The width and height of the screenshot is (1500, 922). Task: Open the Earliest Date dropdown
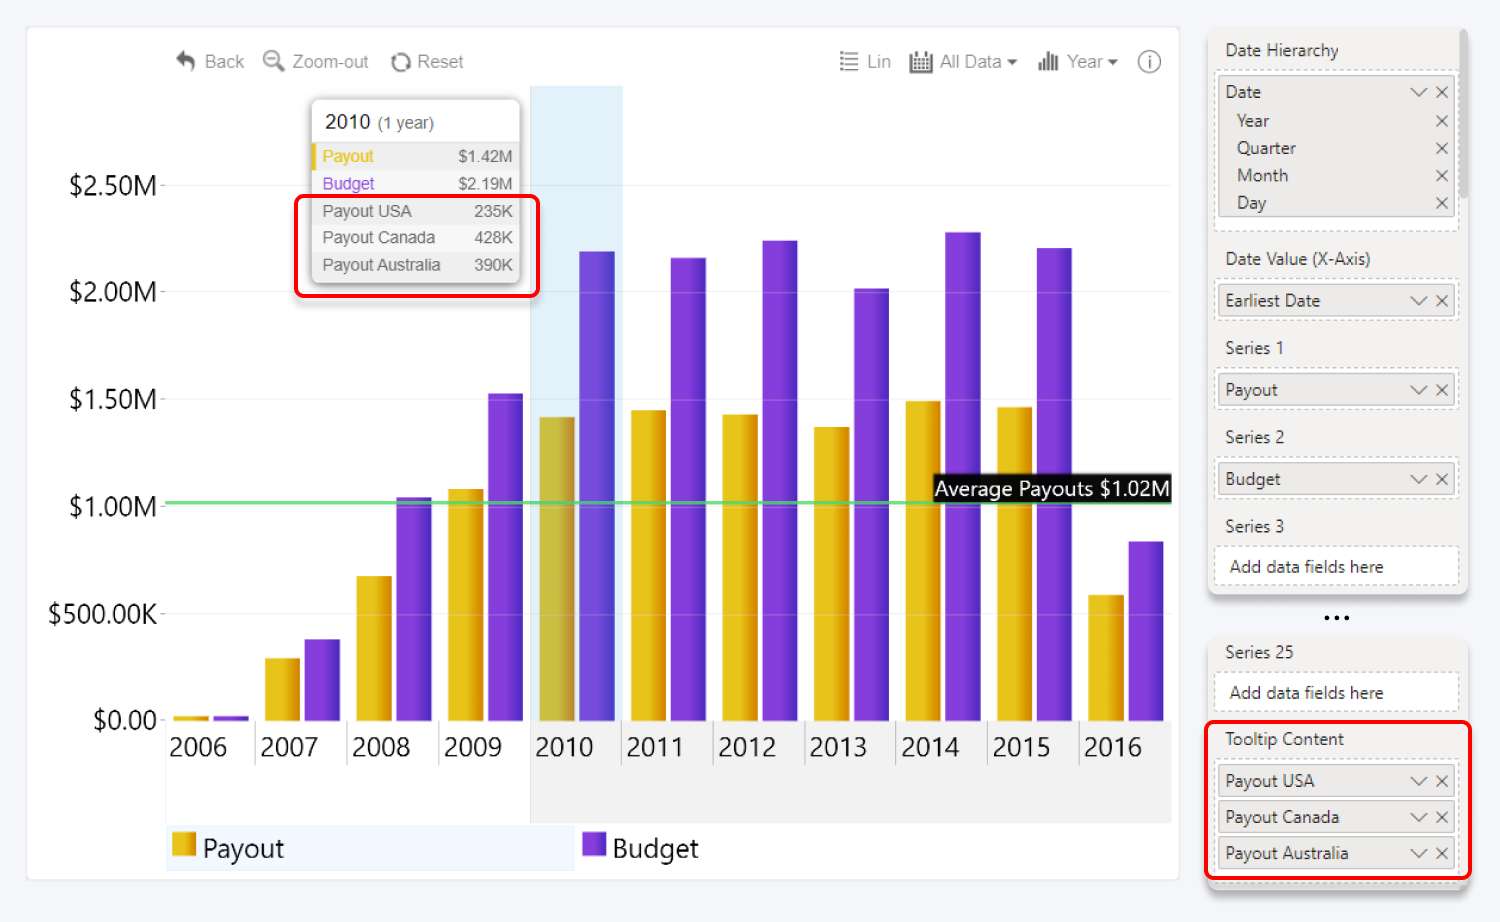pyautogui.click(x=1419, y=300)
